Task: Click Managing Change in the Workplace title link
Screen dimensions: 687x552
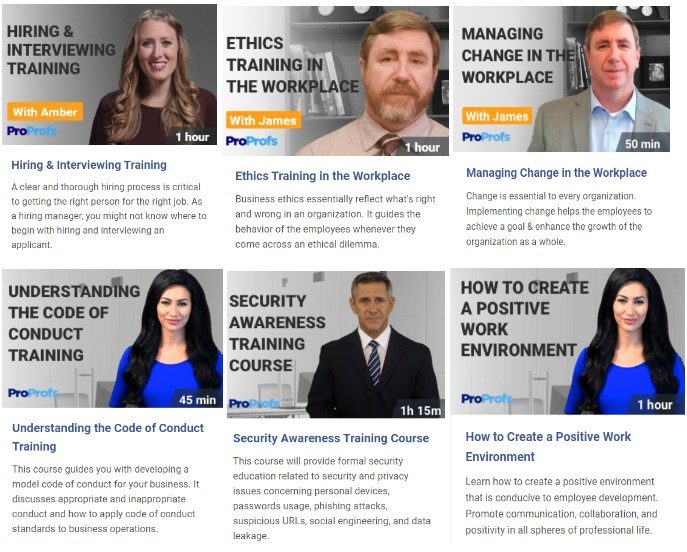Action: pyautogui.click(x=556, y=173)
